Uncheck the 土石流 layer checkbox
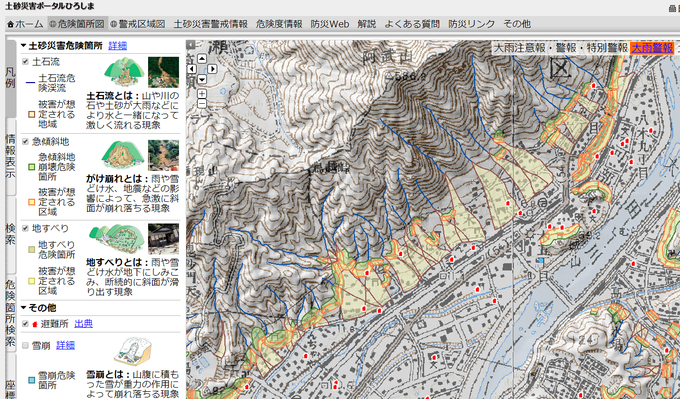The height and width of the screenshot is (399, 680). [x=25, y=62]
